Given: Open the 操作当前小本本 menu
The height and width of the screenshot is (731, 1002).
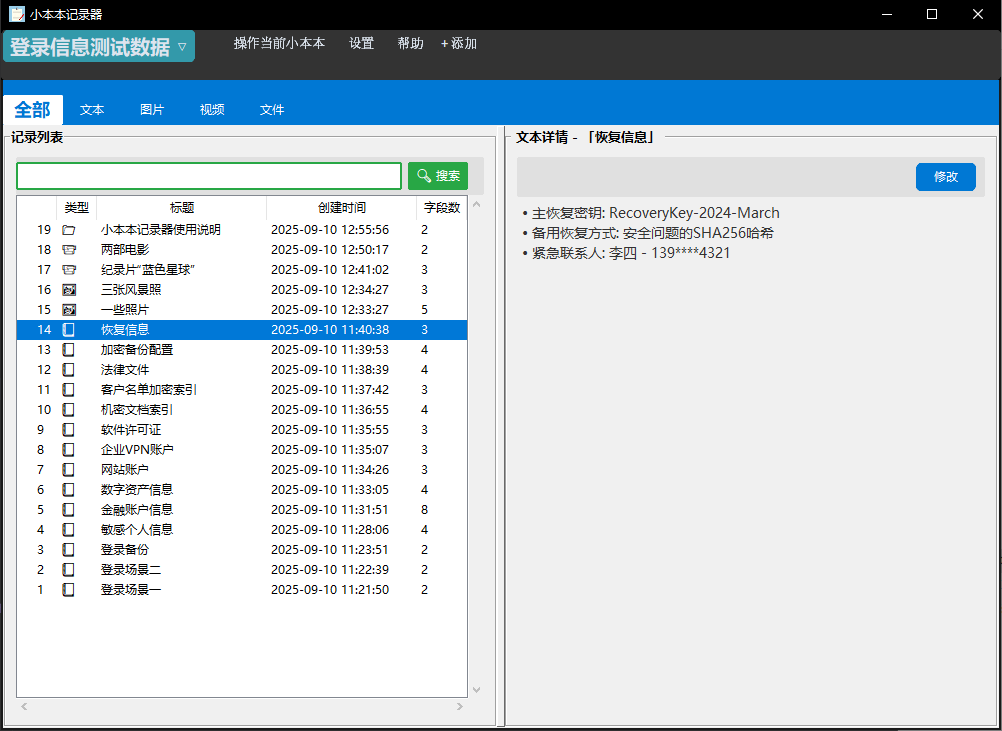Looking at the screenshot, I should (x=279, y=44).
